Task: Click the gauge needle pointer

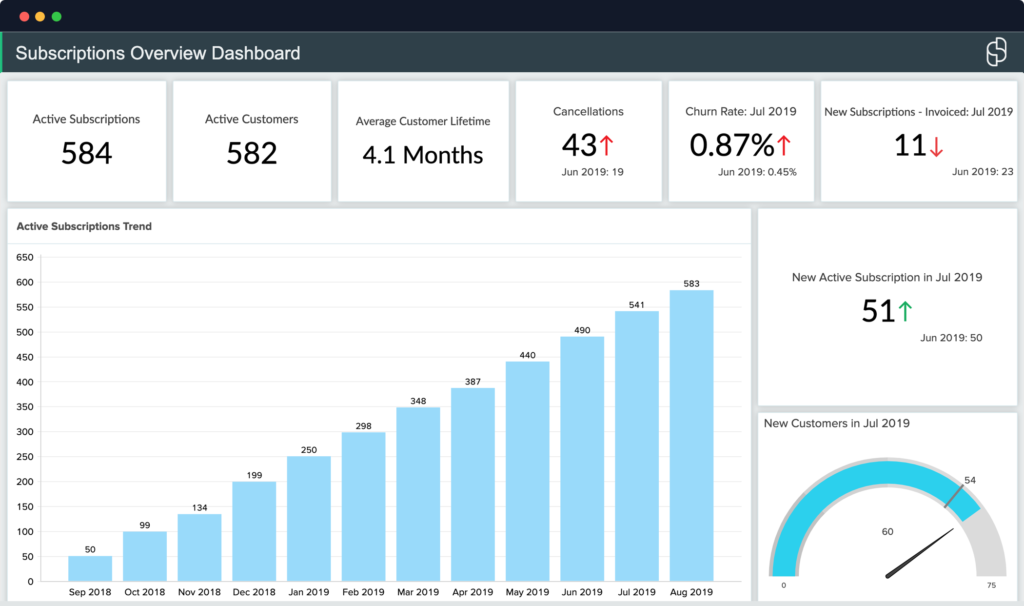Action: tap(920, 553)
